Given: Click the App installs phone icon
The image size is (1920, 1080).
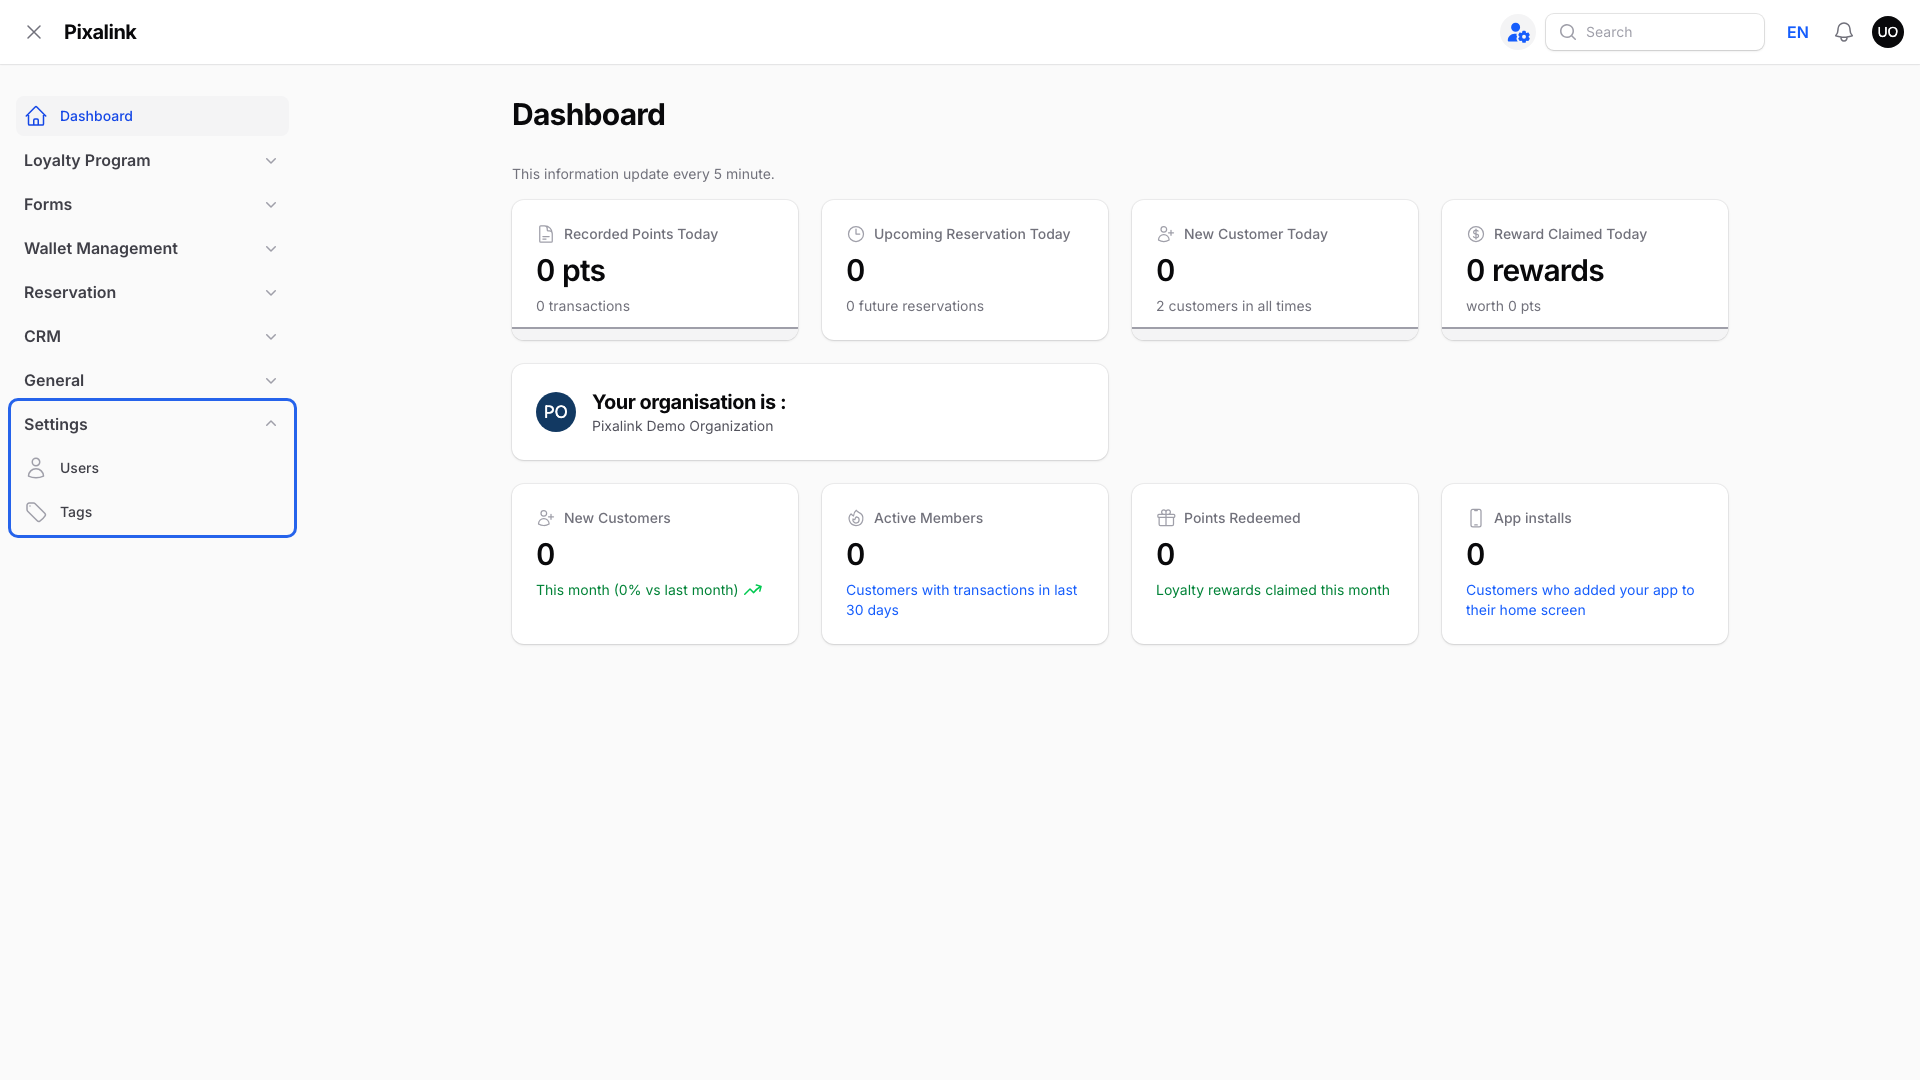Looking at the screenshot, I should click(x=1476, y=518).
